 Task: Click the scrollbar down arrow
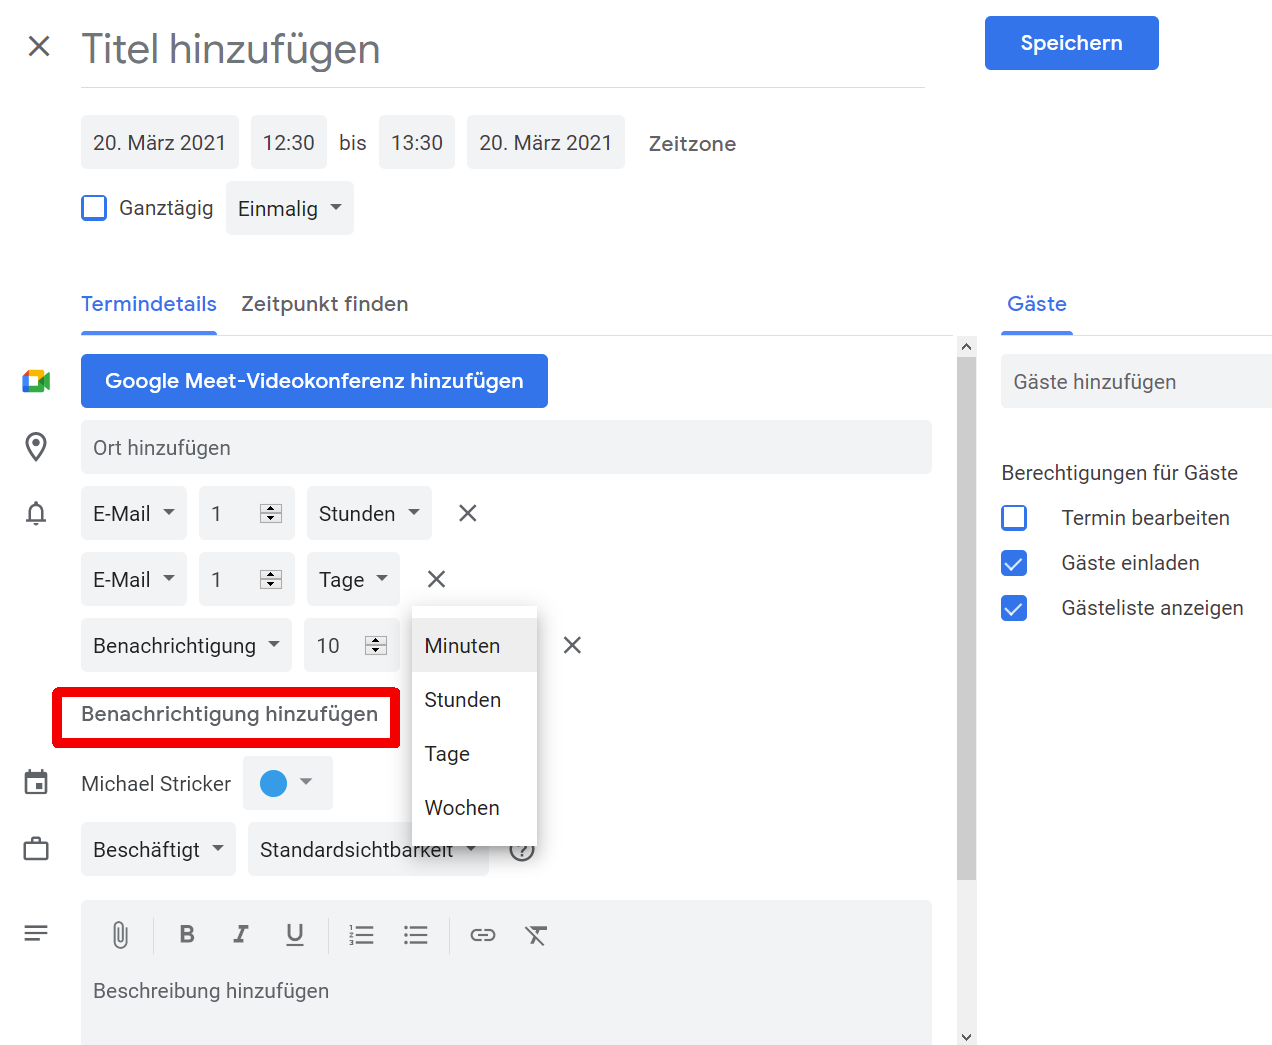(966, 1036)
